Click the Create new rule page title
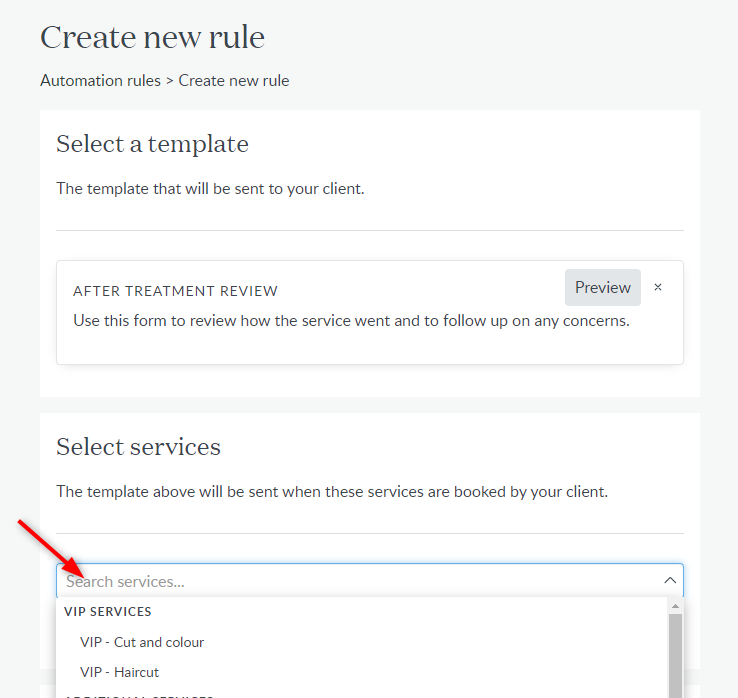The image size is (738, 698). click(x=152, y=37)
